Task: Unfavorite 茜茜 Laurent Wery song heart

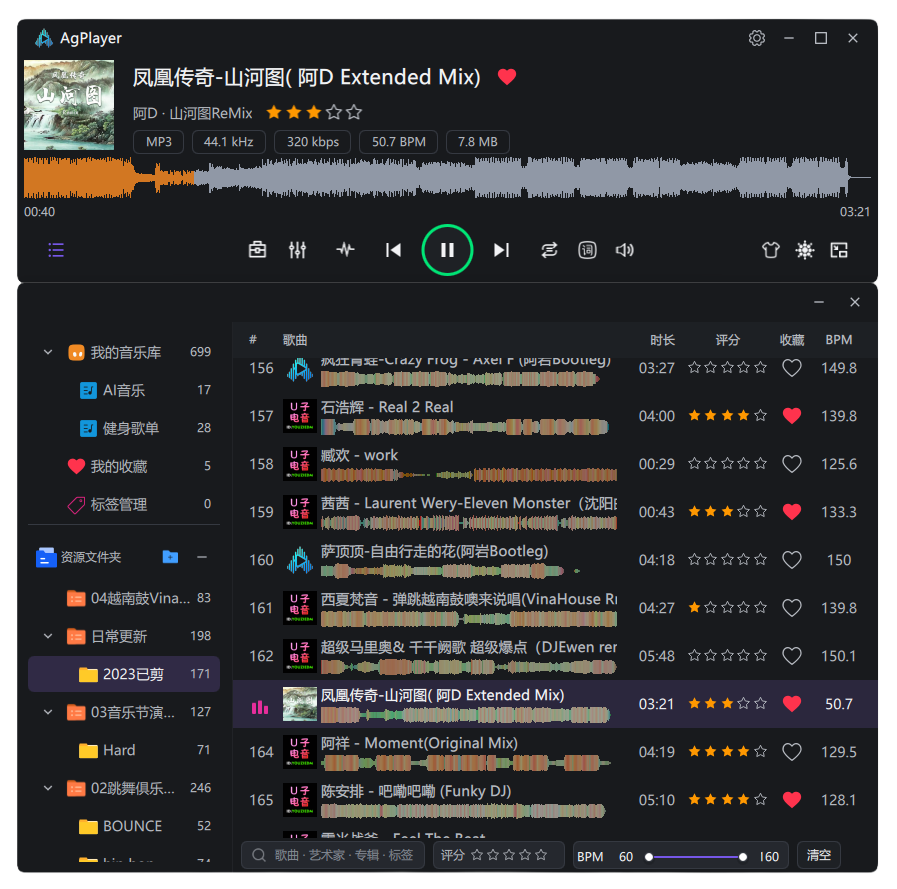Action: 792,512
